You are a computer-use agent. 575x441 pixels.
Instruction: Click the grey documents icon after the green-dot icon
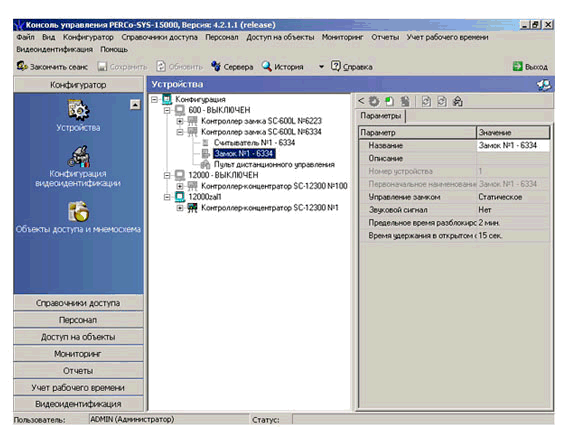click(x=405, y=102)
